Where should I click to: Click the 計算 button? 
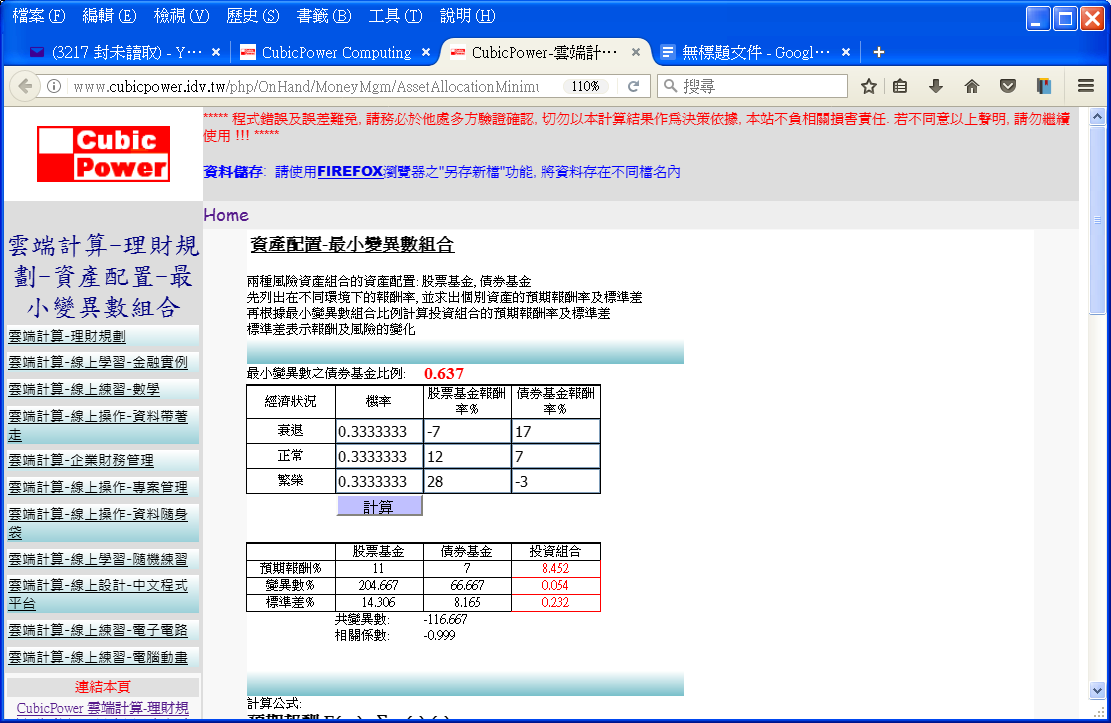(379, 506)
